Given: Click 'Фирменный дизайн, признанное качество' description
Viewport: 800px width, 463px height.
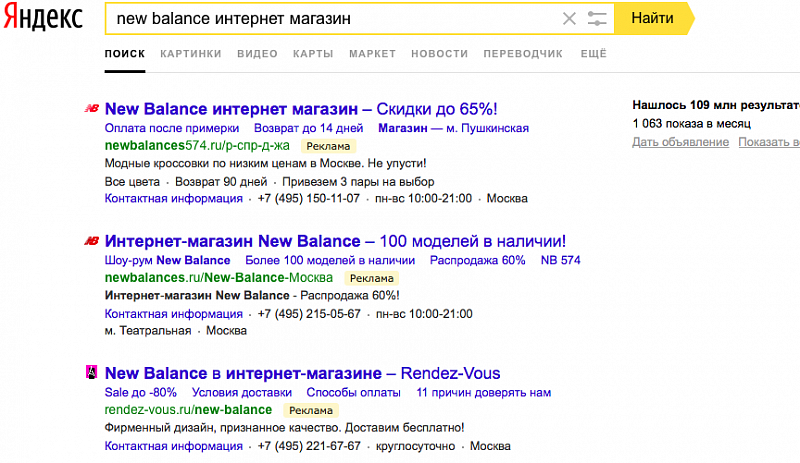Looking at the screenshot, I should pyautogui.click(x=284, y=428).
